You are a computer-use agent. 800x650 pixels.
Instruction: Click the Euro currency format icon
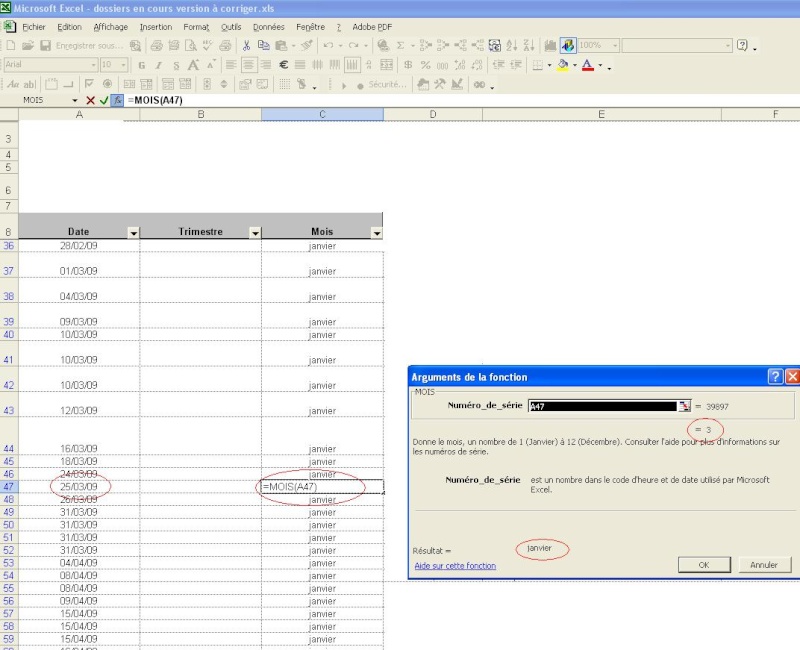[284, 65]
